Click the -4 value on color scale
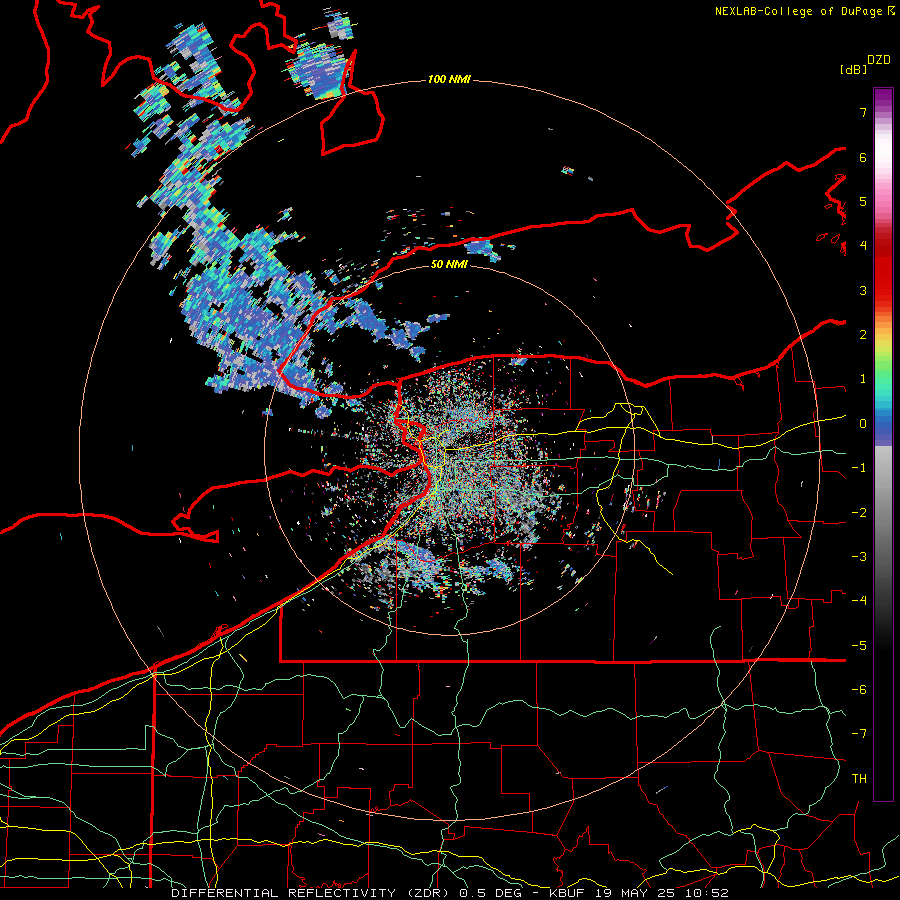The width and height of the screenshot is (900, 900). [859, 601]
